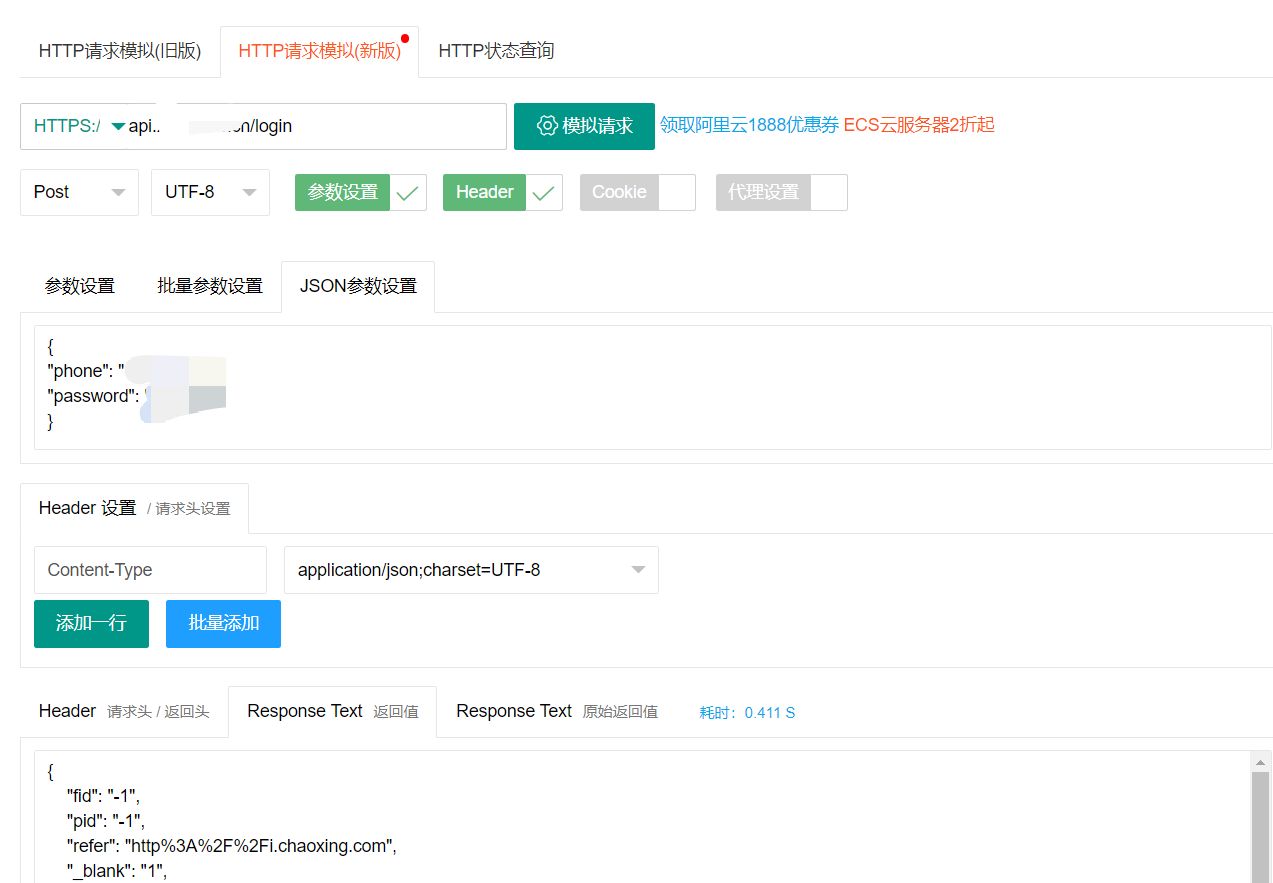The height and width of the screenshot is (883, 1273).
Task: Select the JSON参数设置 tab
Action: point(358,286)
